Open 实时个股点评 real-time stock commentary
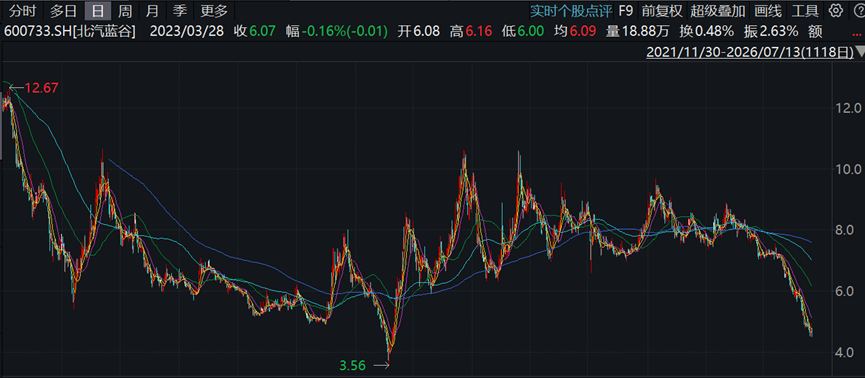Screen dimensions: 865x378 click(571, 10)
